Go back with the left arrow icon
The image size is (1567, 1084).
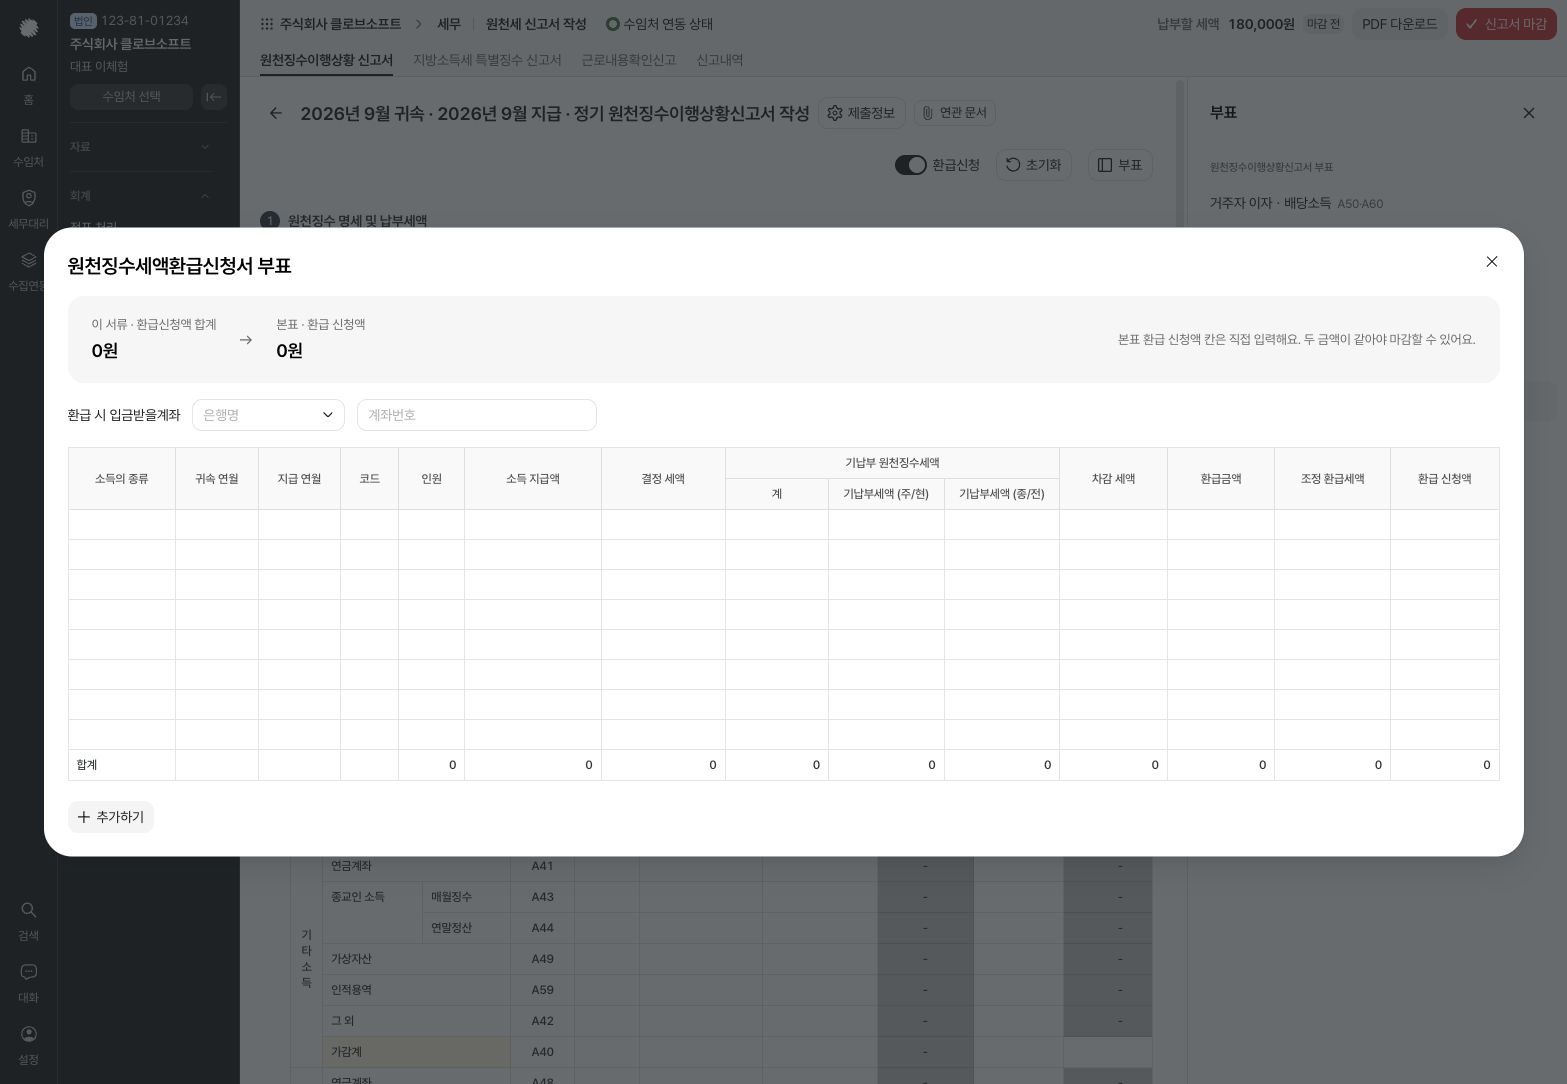coord(276,113)
